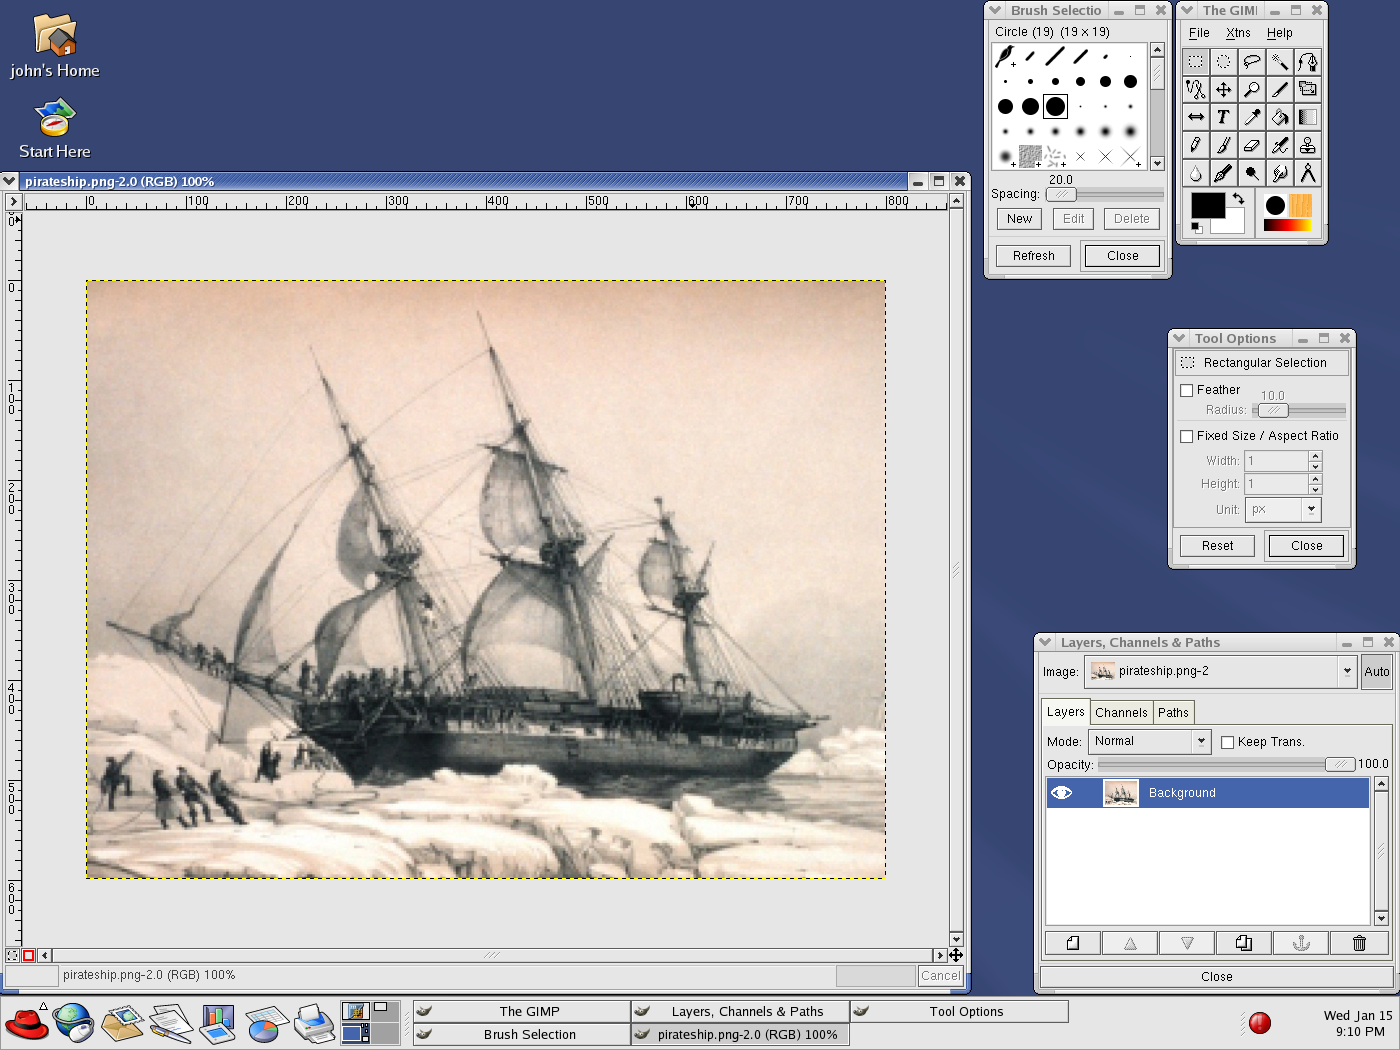The height and width of the screenshot is (1050, 1400).
Task: Expand the Image selector dropdown
Action: pyautogui.click(x=1347, y=671)
